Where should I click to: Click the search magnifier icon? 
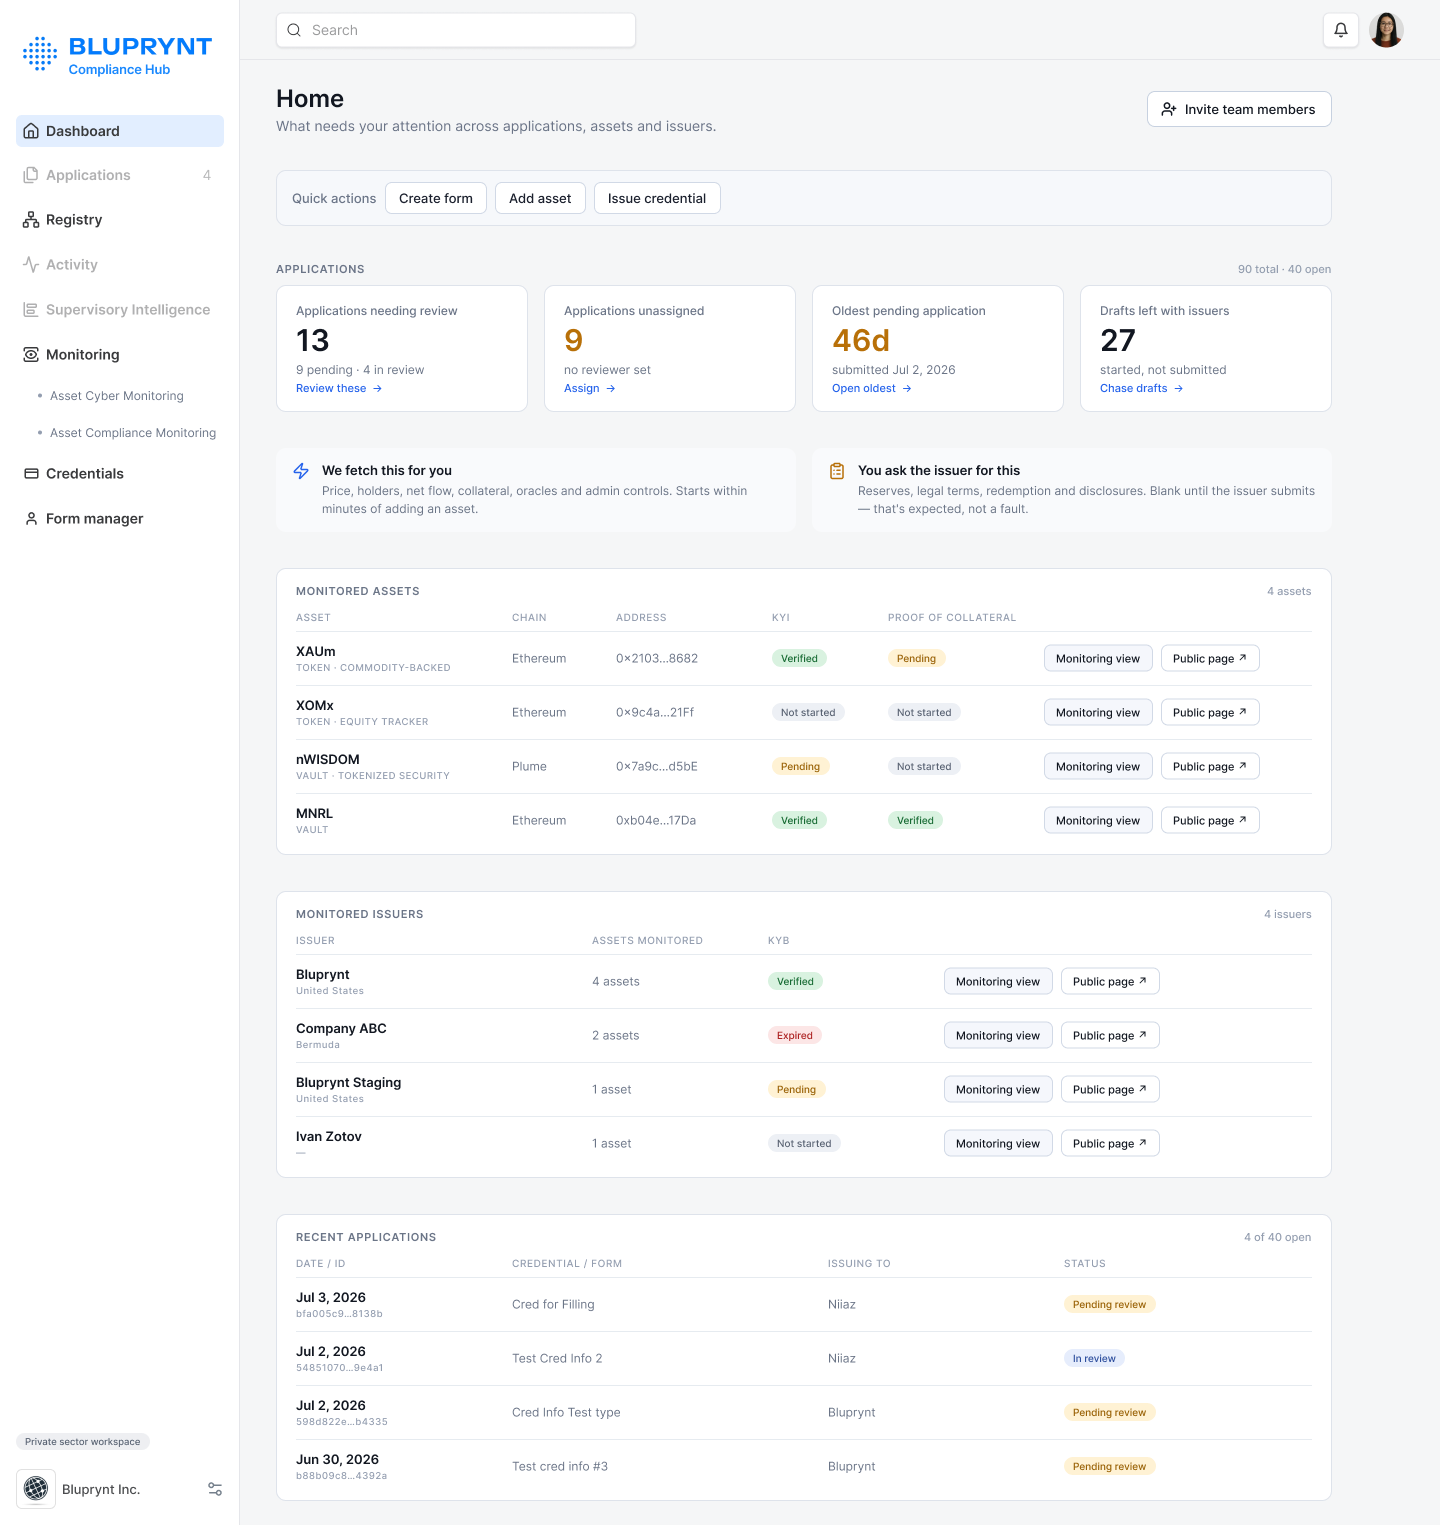[294, 30]
